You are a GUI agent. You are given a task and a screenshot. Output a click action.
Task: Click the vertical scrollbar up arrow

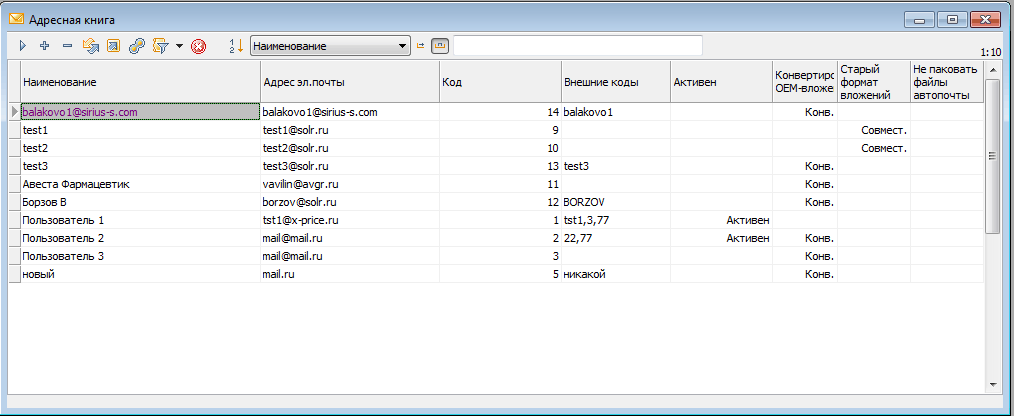point(993,68)
